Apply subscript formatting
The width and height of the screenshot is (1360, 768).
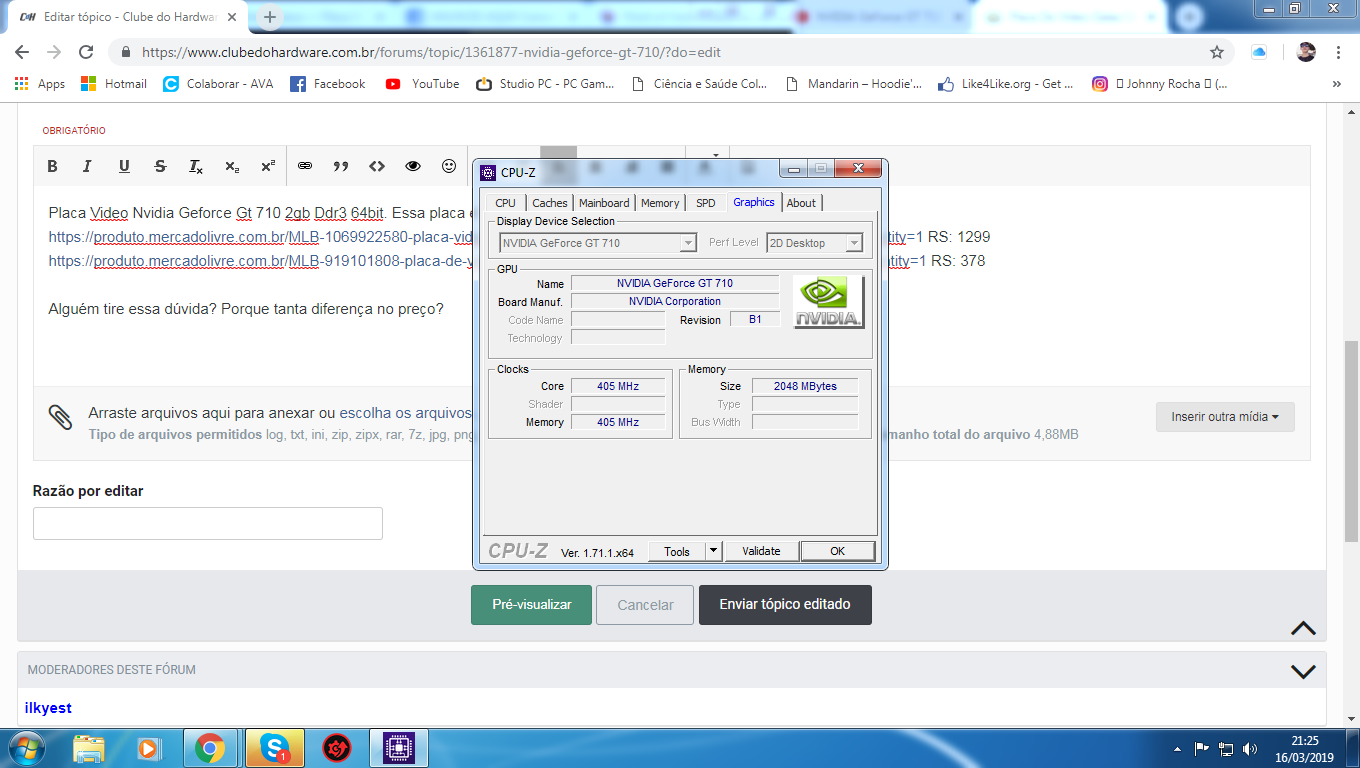[232, 166]
